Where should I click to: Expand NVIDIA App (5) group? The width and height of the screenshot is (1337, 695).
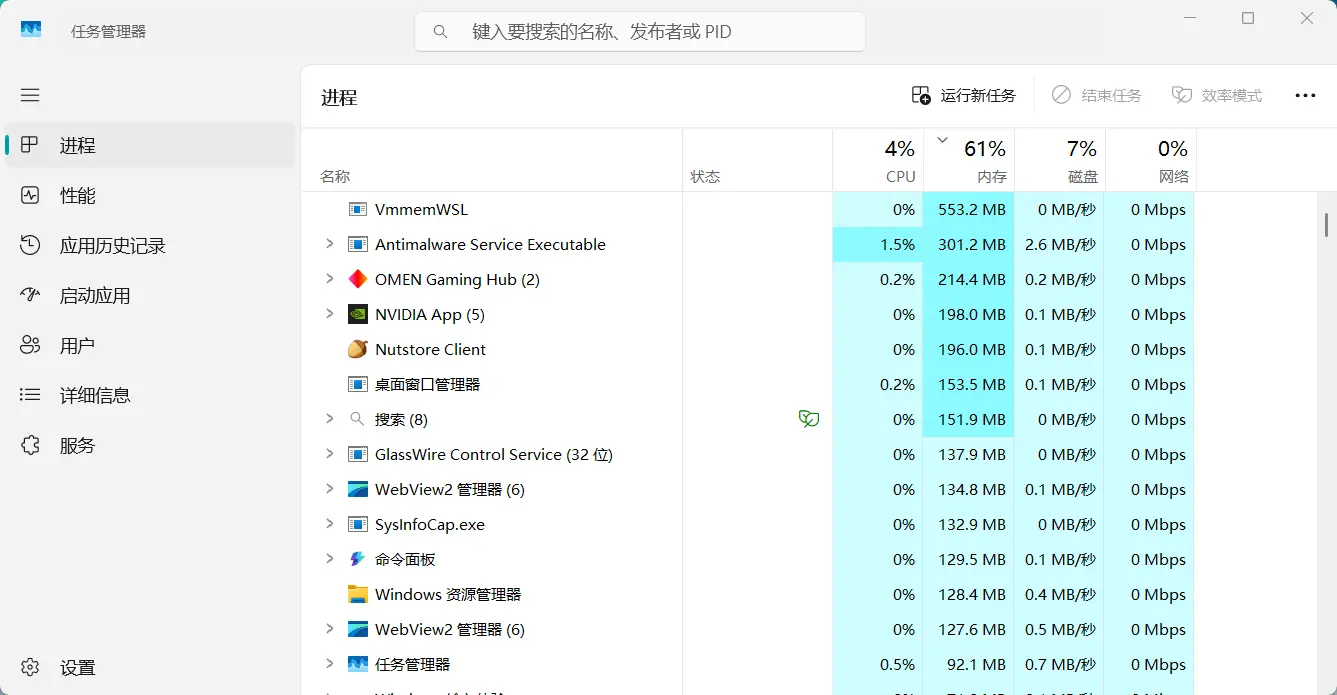tap(330, 314)
